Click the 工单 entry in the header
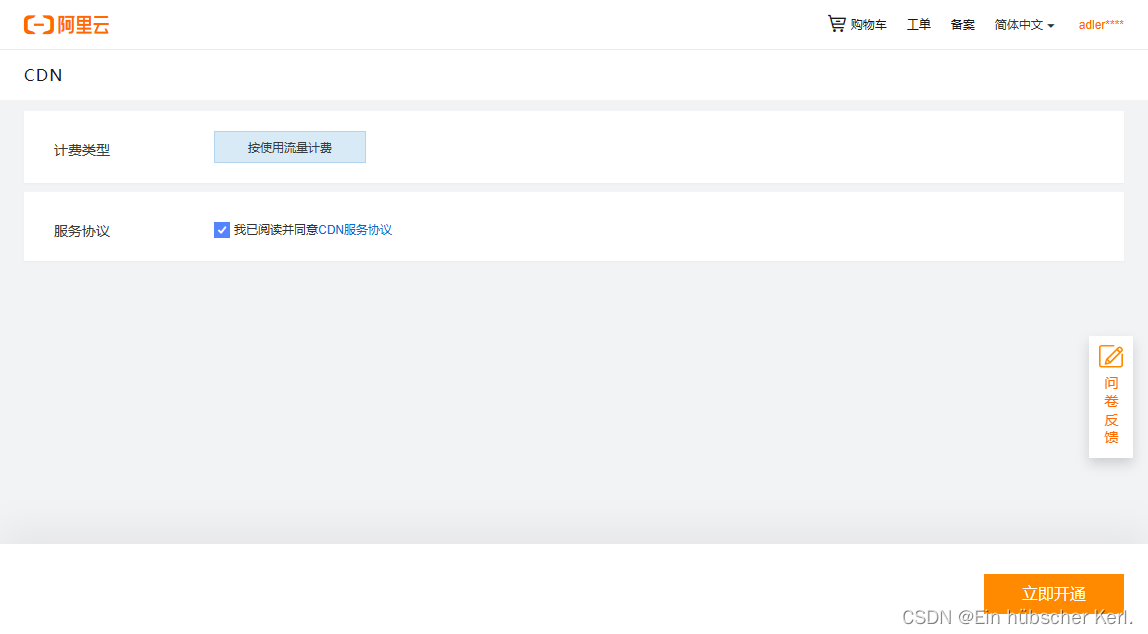The width and height of the screenshot is (1148, 634). (918, 25)
